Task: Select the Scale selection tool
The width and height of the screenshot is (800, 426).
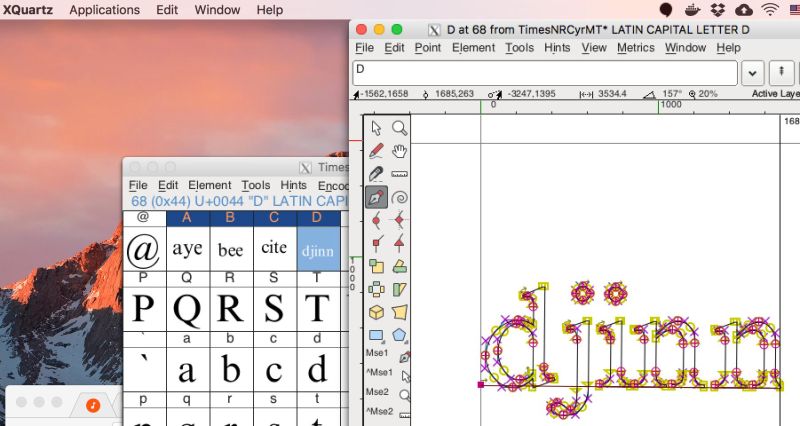Action: (376, 266)
